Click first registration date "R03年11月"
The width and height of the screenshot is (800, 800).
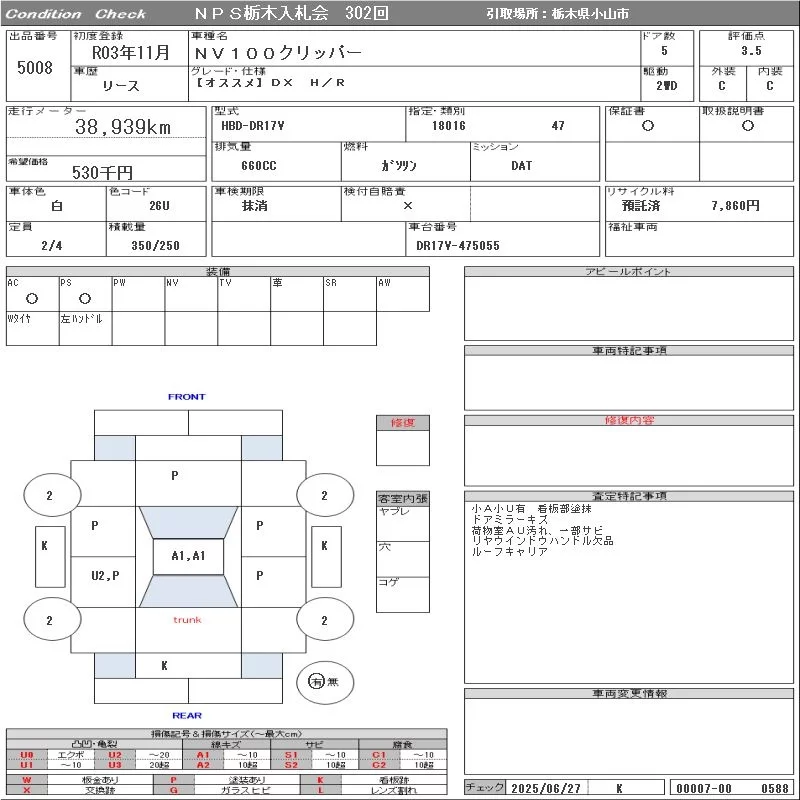(131, 52)
